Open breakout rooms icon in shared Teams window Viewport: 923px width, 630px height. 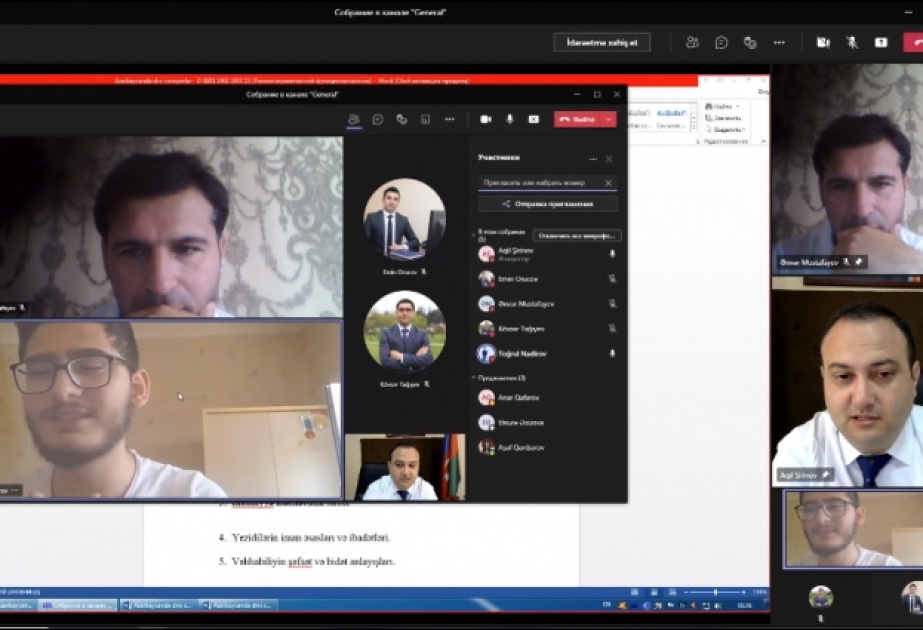[426, 120]
